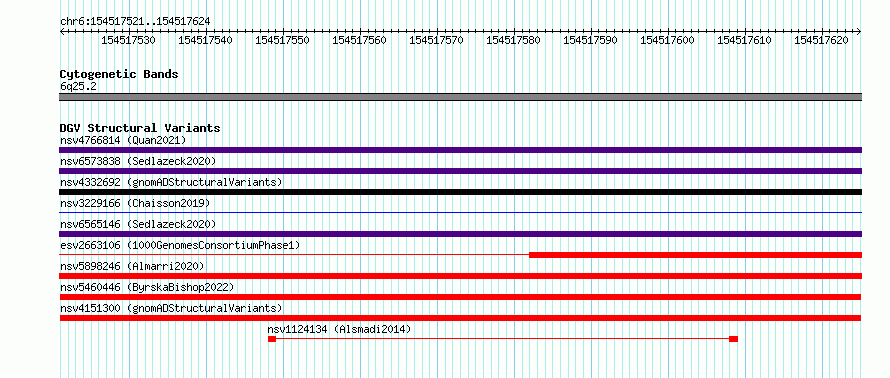Click the DGV Structural Variants track title
This screenshot has height=378, width=890.
tap(140, 128)
